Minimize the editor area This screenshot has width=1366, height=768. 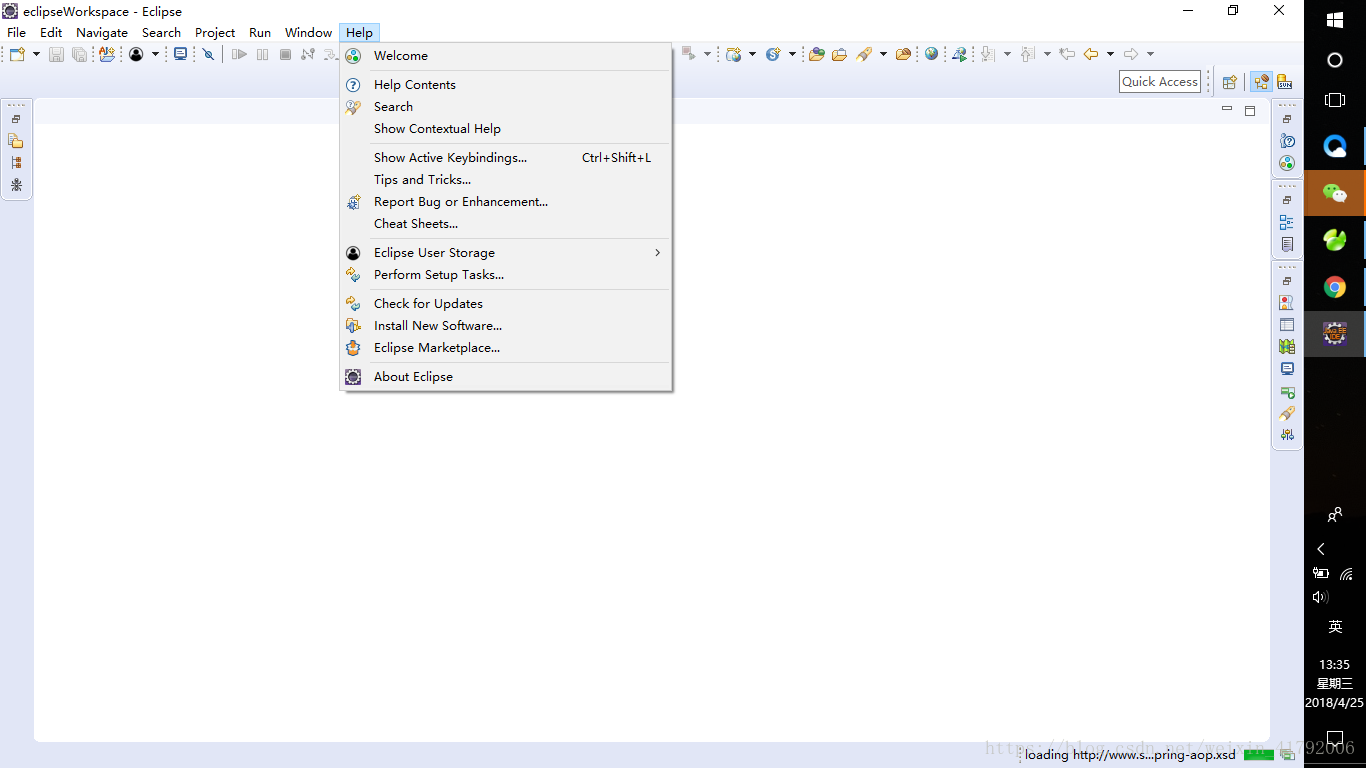pos(1227,110)
